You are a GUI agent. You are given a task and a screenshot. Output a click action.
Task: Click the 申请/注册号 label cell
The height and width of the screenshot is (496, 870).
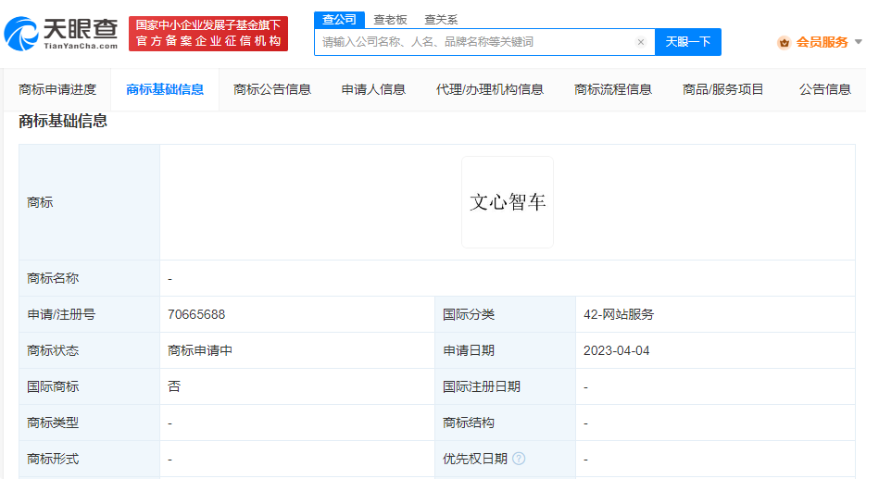(x=89, y=315)
